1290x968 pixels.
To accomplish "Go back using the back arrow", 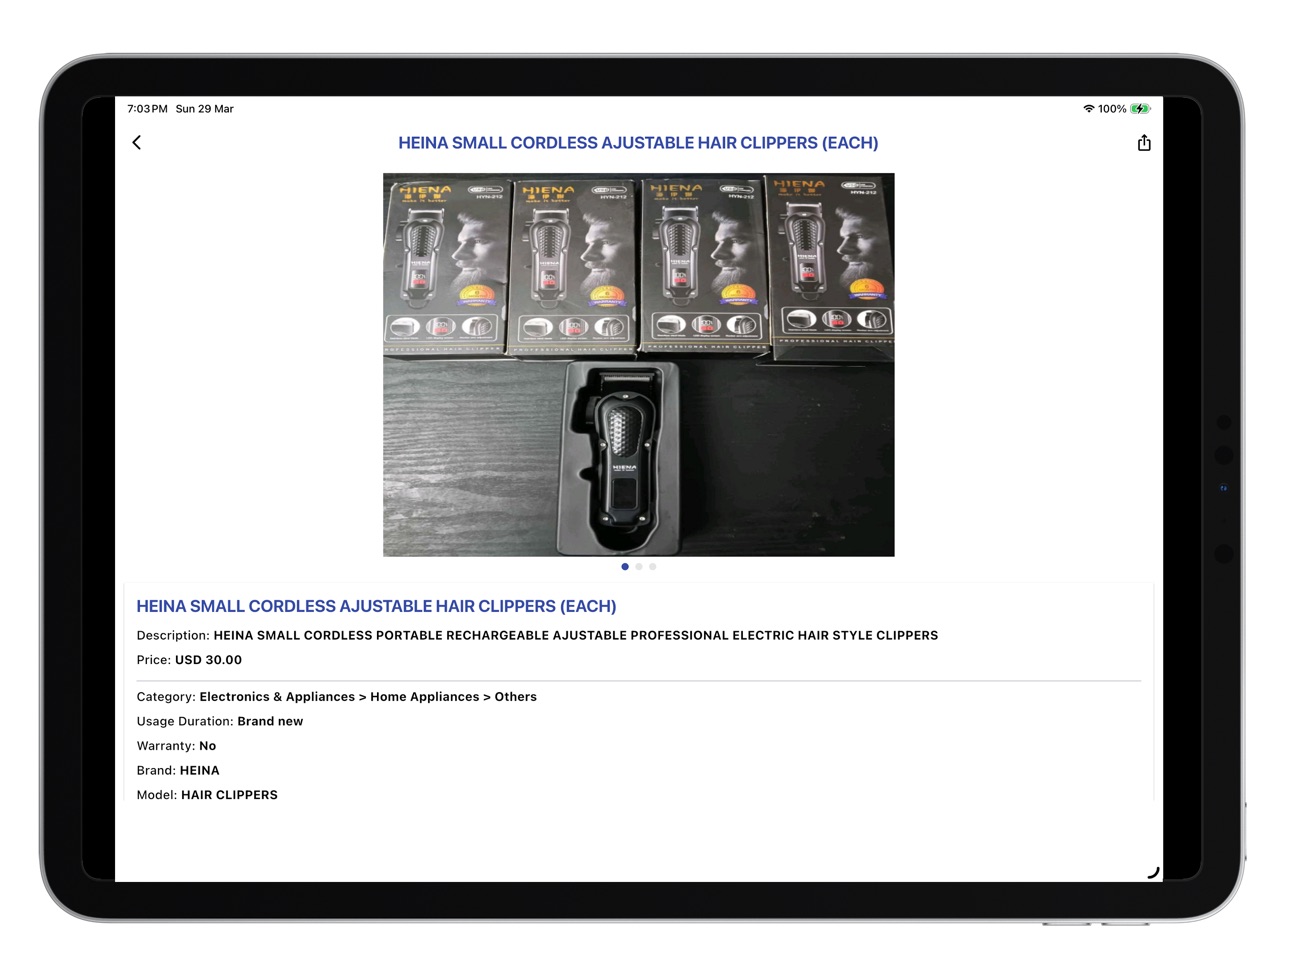I will (x=137, y=143).
